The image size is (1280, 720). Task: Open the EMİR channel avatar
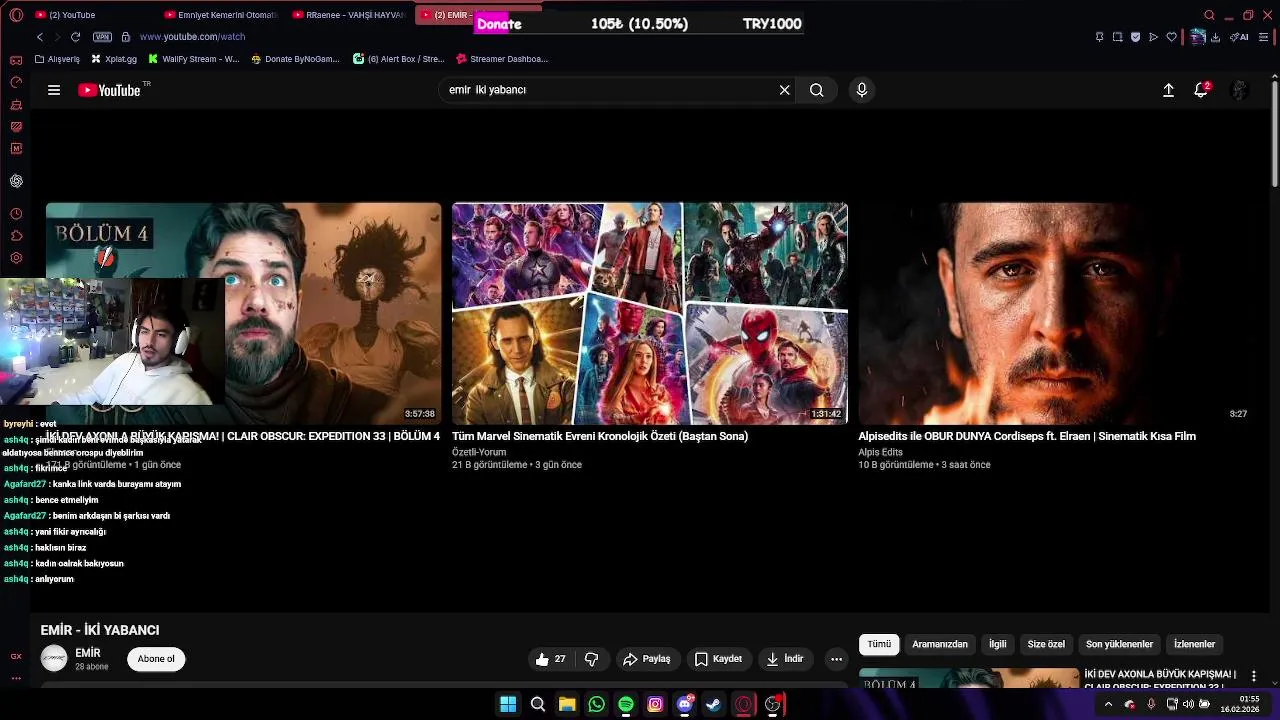pos(54,658)
